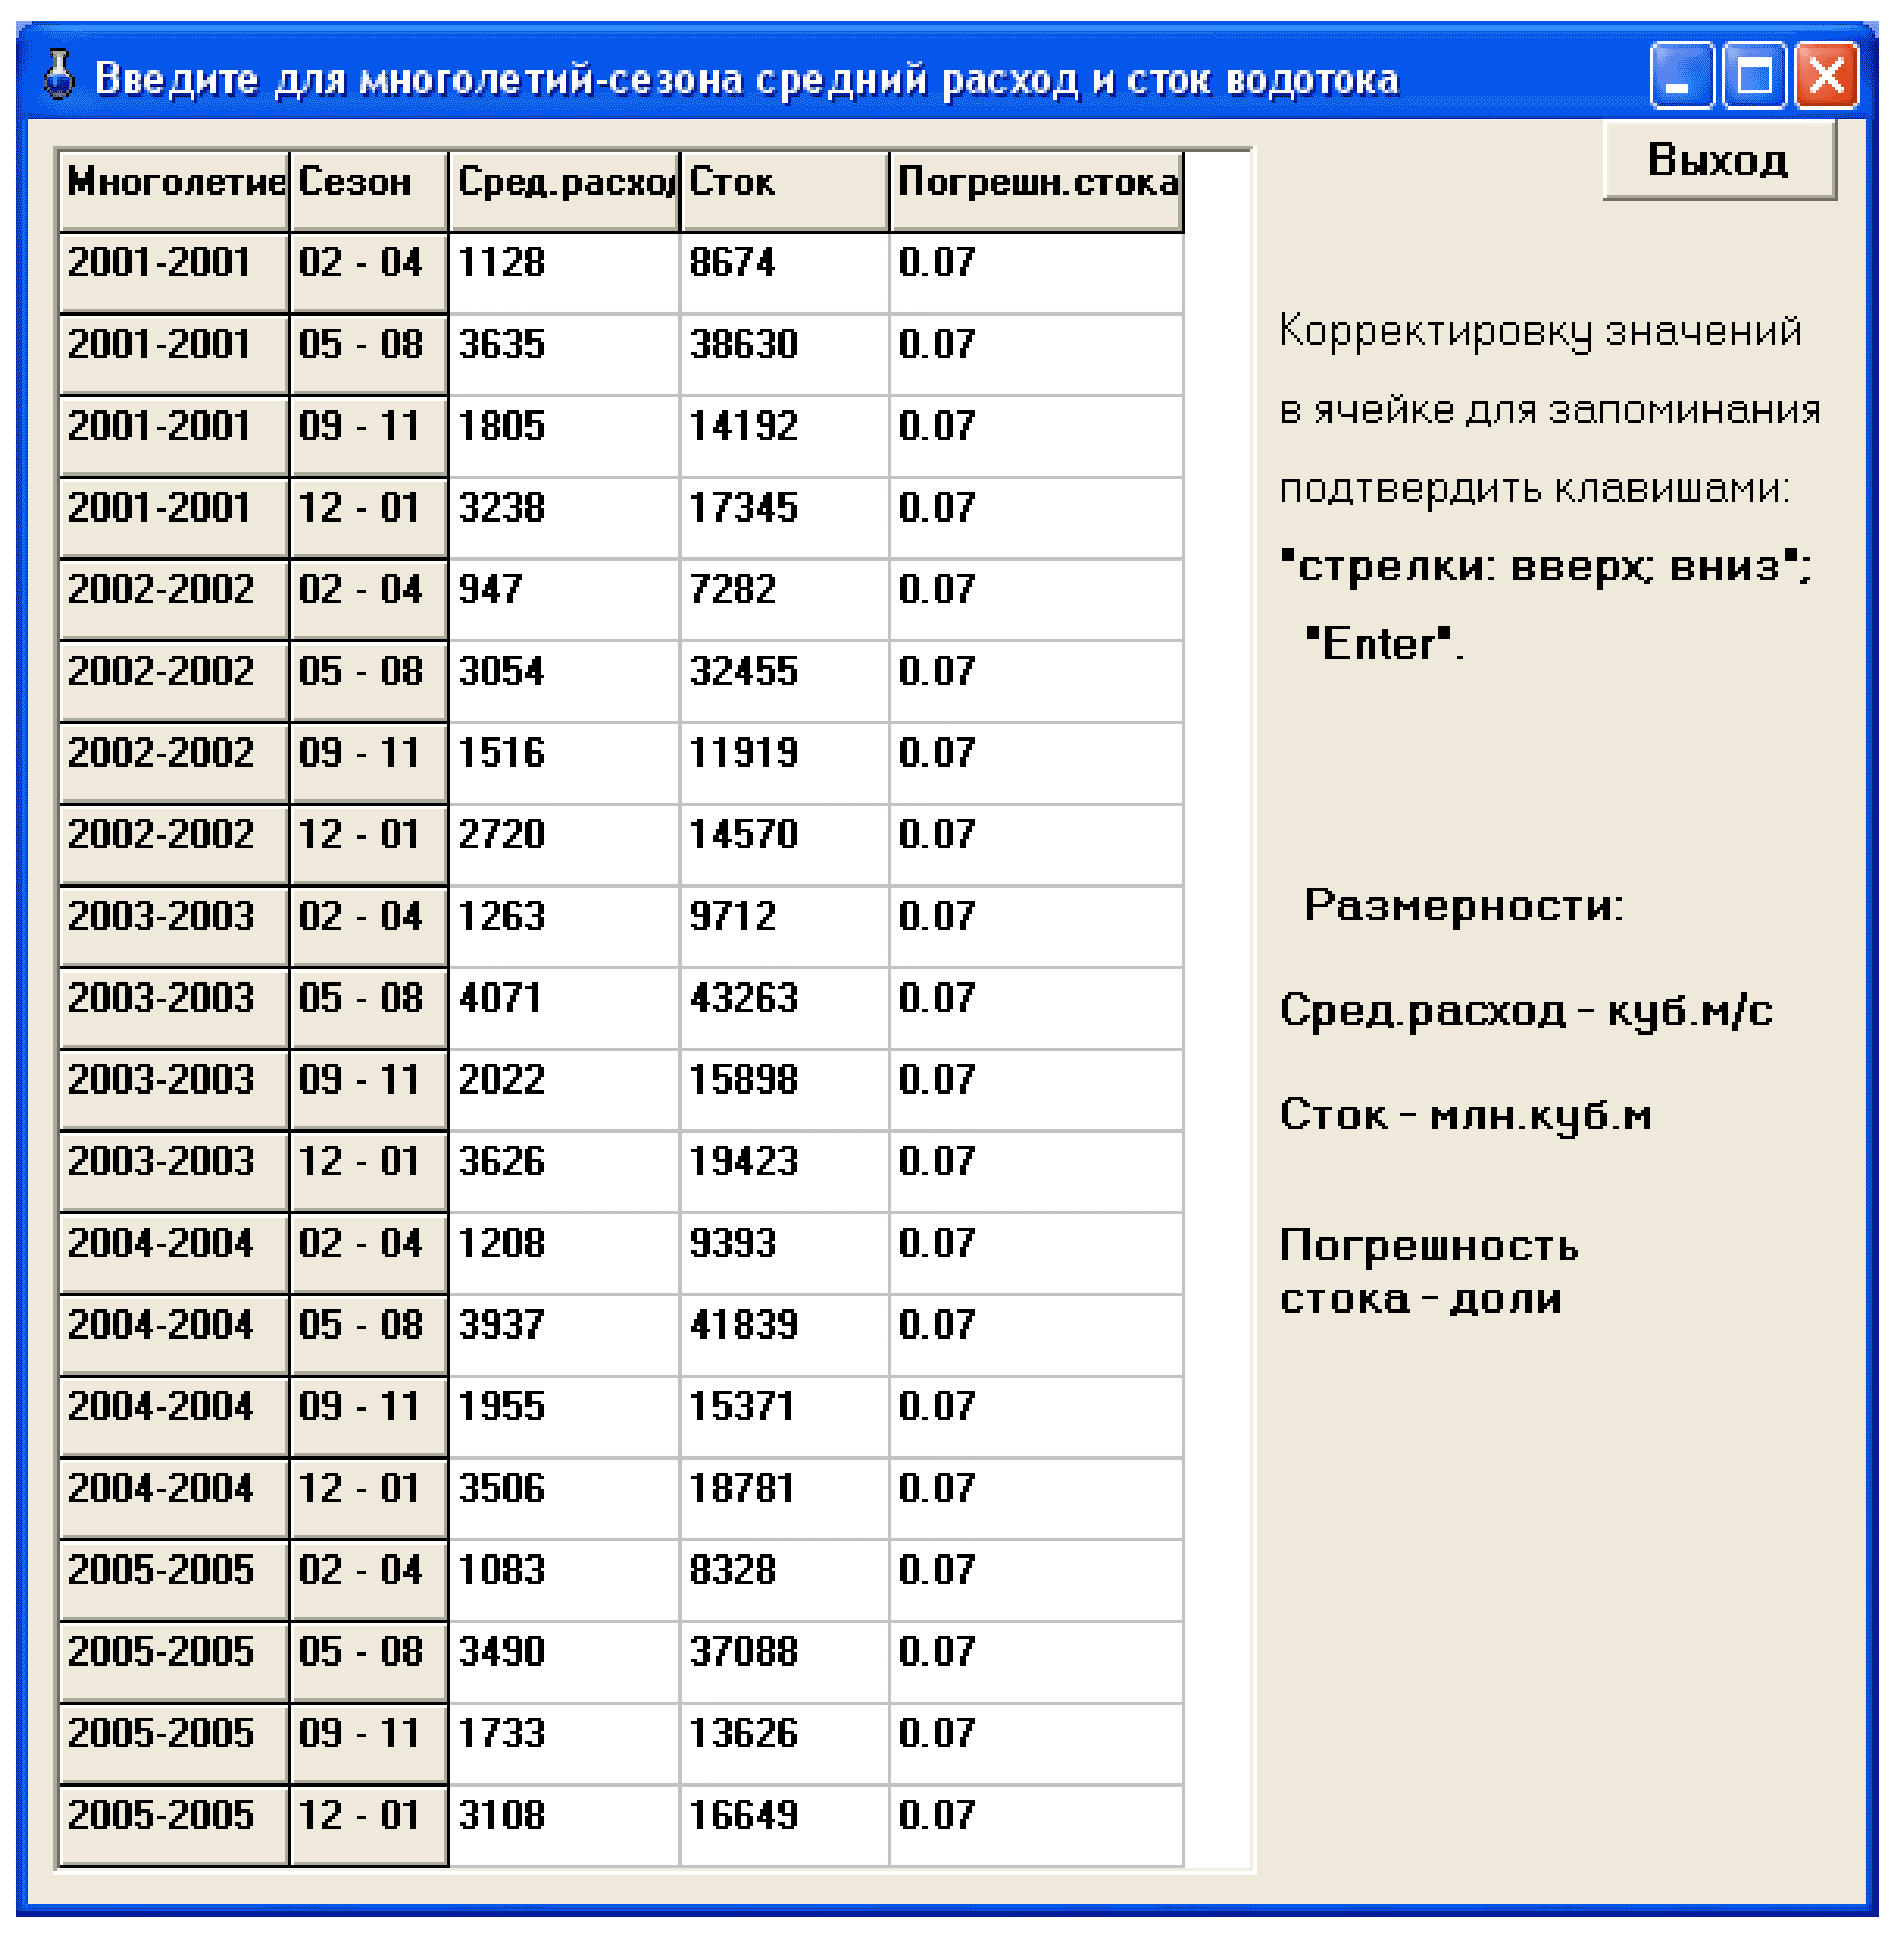Click the runoff value 14192
Viewport: 1900px width, 1938px height.
click(784, 437)
